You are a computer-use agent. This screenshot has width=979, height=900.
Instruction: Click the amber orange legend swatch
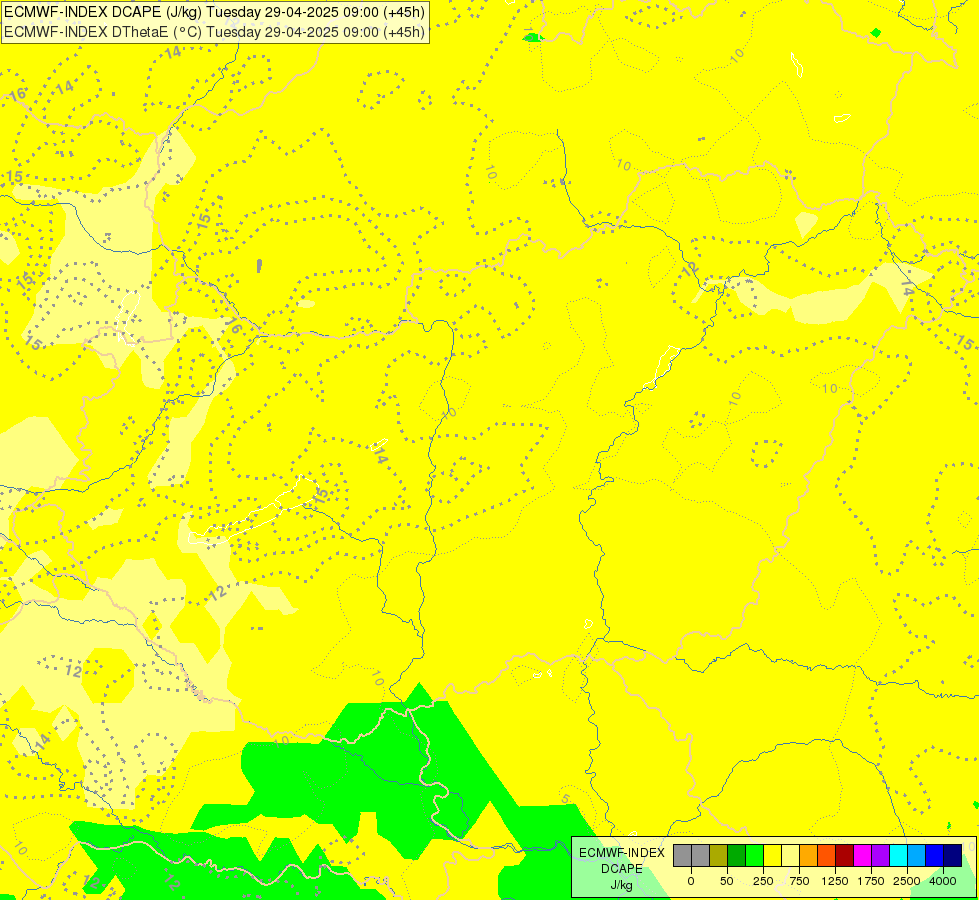[809, 856]
